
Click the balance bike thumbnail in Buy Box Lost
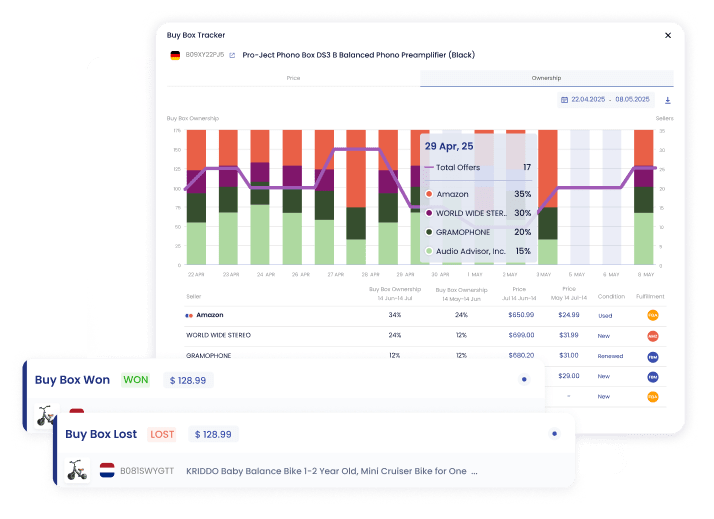(77, 470)
